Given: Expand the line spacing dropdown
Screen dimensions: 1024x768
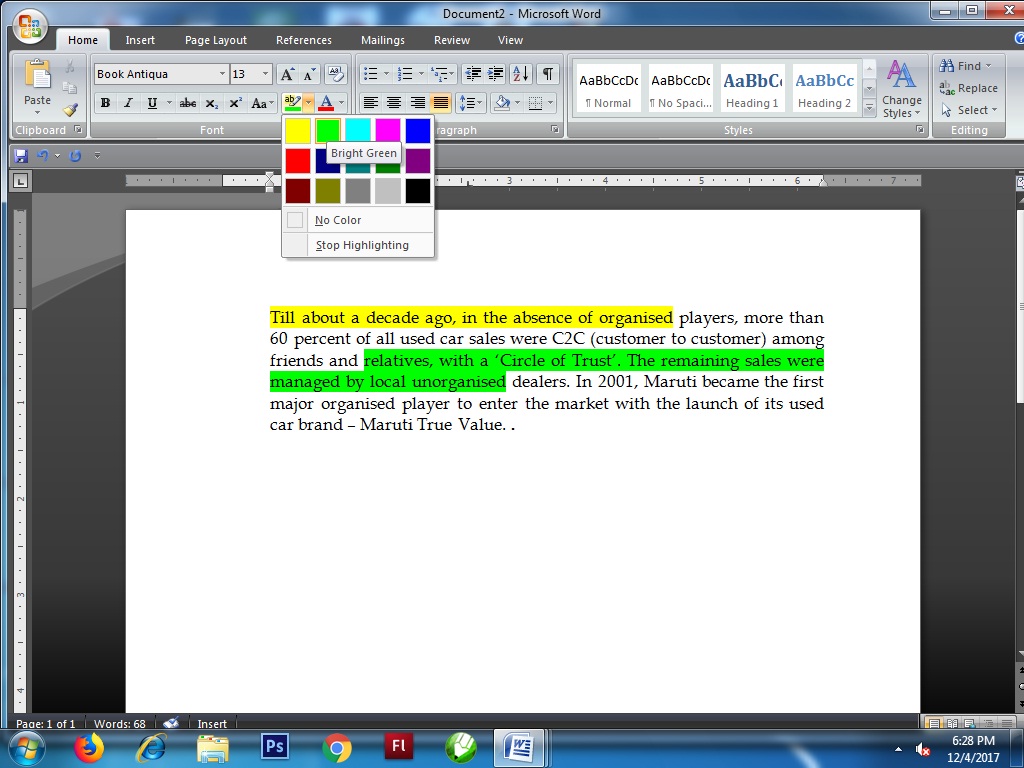Looking at the screenshot, I should pos(480,103).
